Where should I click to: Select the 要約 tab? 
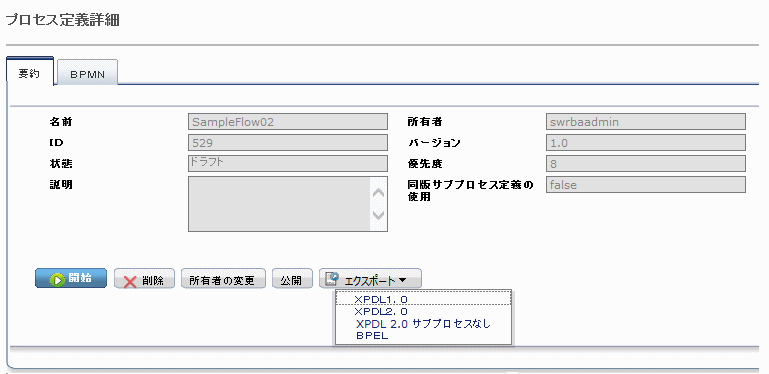[x=29, y=72]
